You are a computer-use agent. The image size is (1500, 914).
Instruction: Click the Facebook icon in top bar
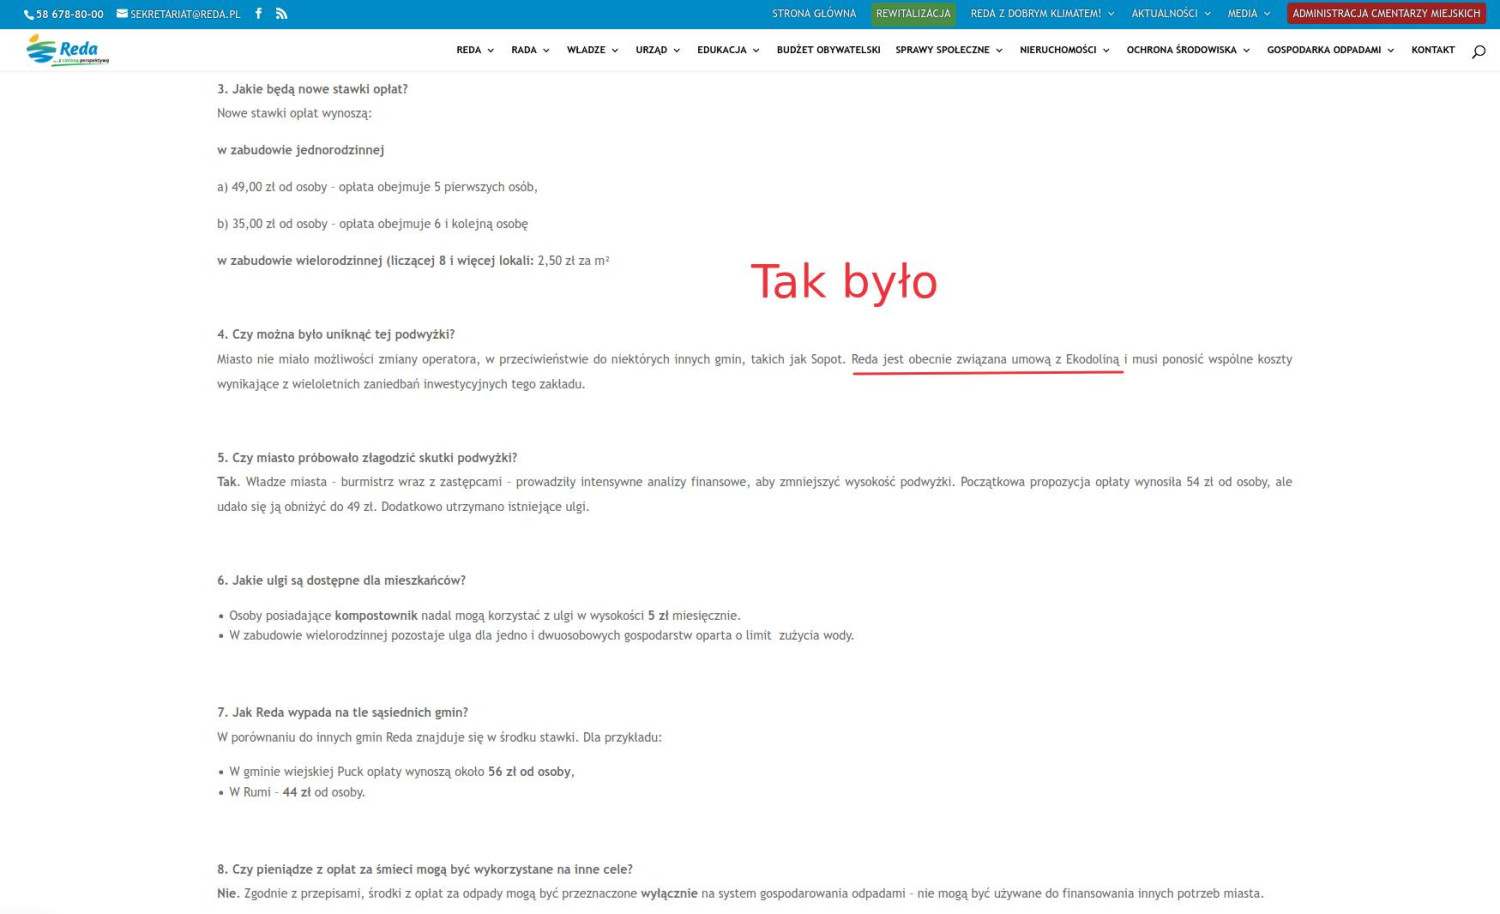point(258,14)
